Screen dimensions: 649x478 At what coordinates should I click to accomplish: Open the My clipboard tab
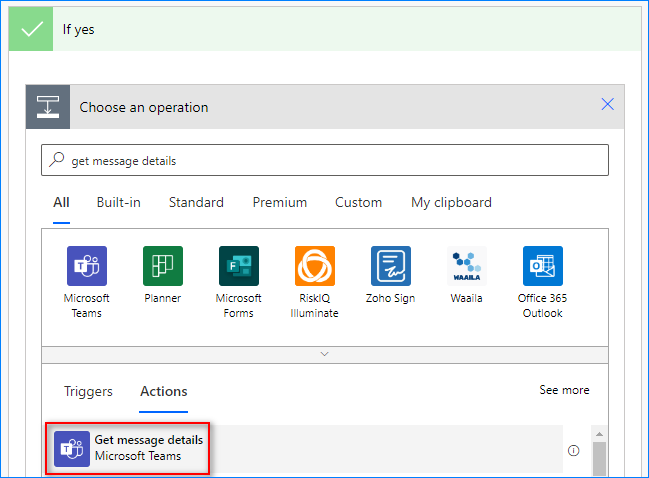(x=451, y=202)
